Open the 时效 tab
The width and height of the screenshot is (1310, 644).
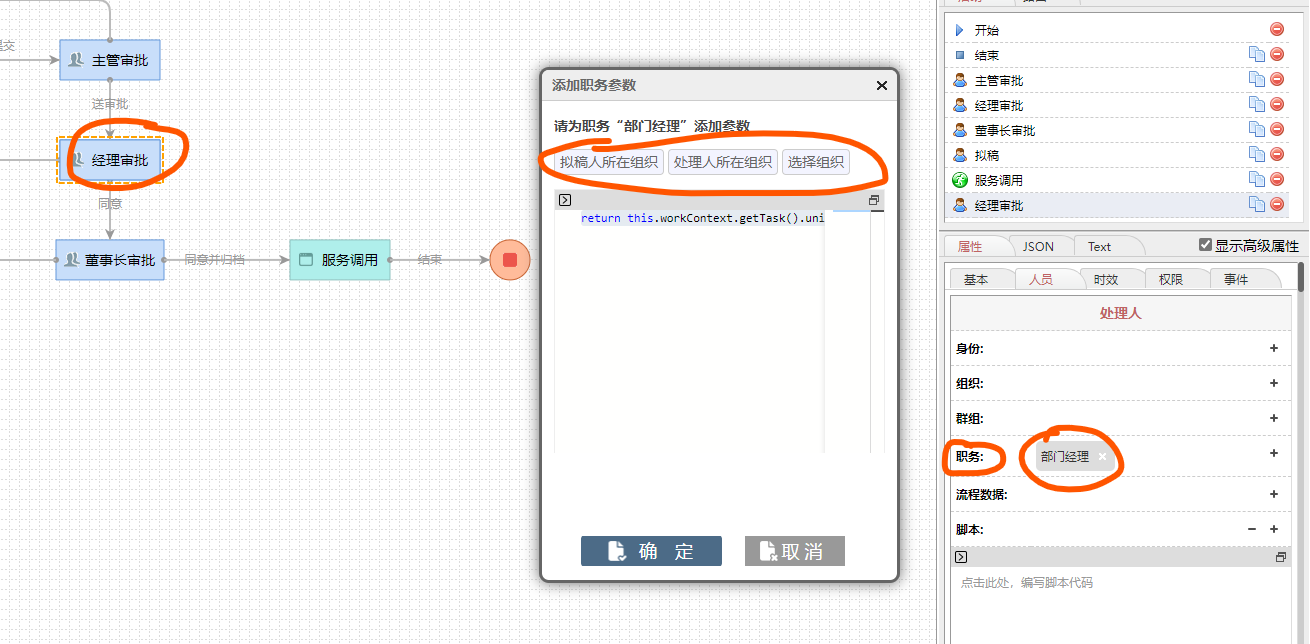coord(1106,279)
